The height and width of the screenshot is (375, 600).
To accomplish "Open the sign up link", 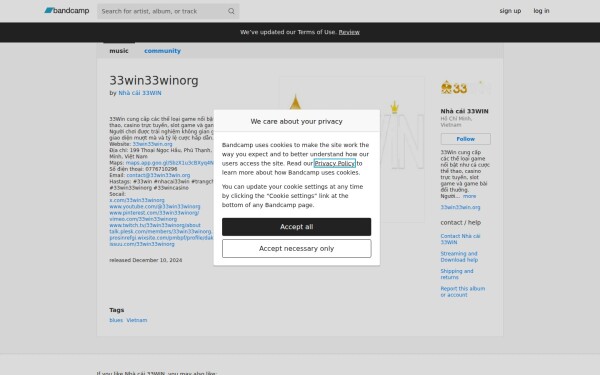I will (x=510, y=11).
